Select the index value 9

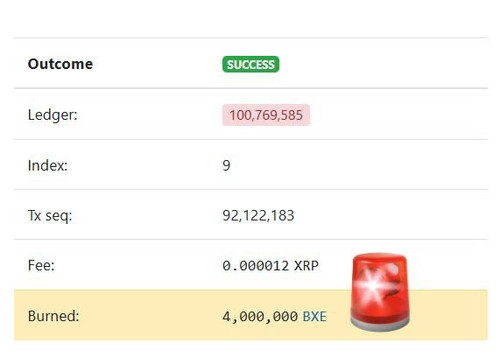226,165
